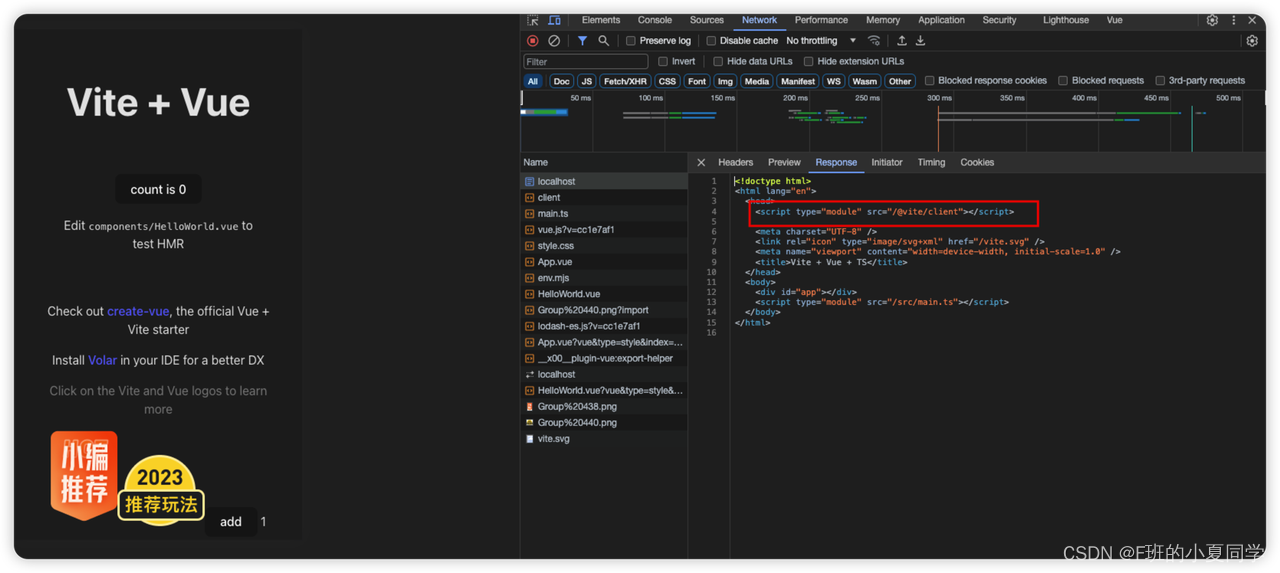The width and height of the screenshot is (1280, 573).
Task: Open network search magnifier
Action: pos(604,41)
